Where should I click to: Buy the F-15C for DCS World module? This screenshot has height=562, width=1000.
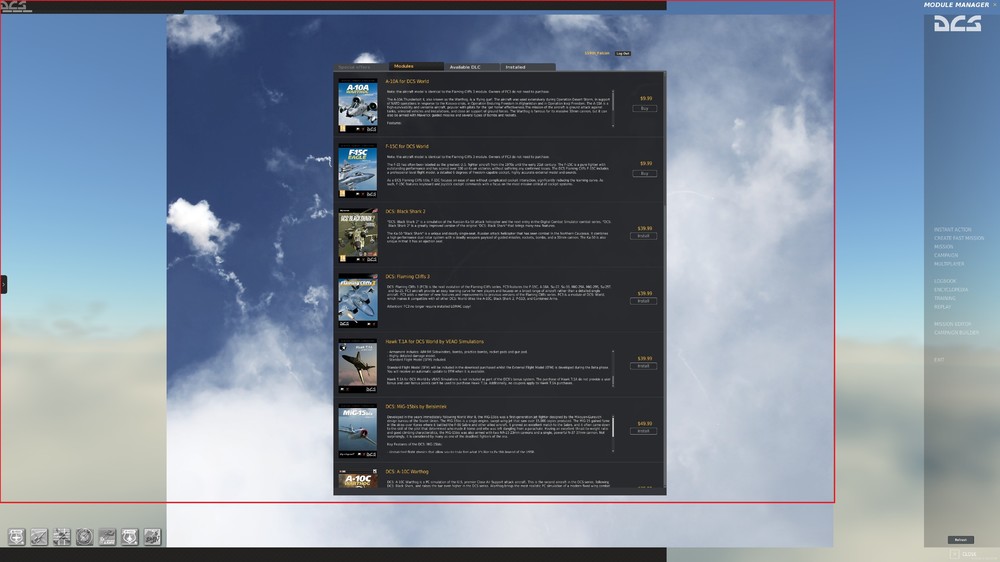pyautogui.click(x=645, y=174)
